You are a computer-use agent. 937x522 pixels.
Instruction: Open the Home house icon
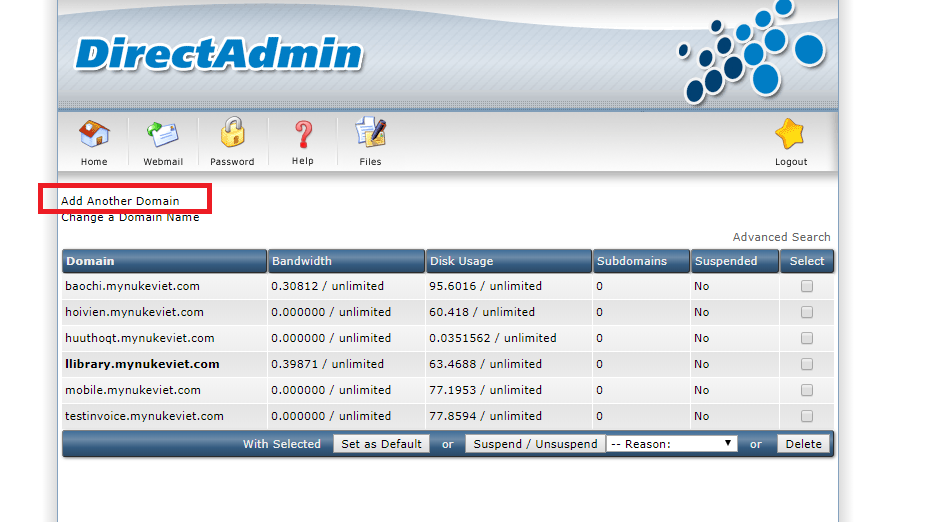pos(94,134)
